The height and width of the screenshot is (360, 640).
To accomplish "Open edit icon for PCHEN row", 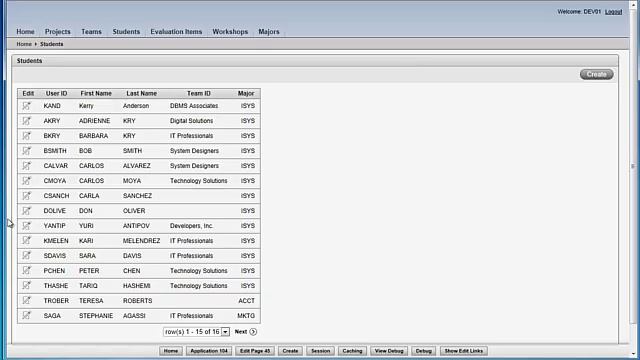I will 27,270.
